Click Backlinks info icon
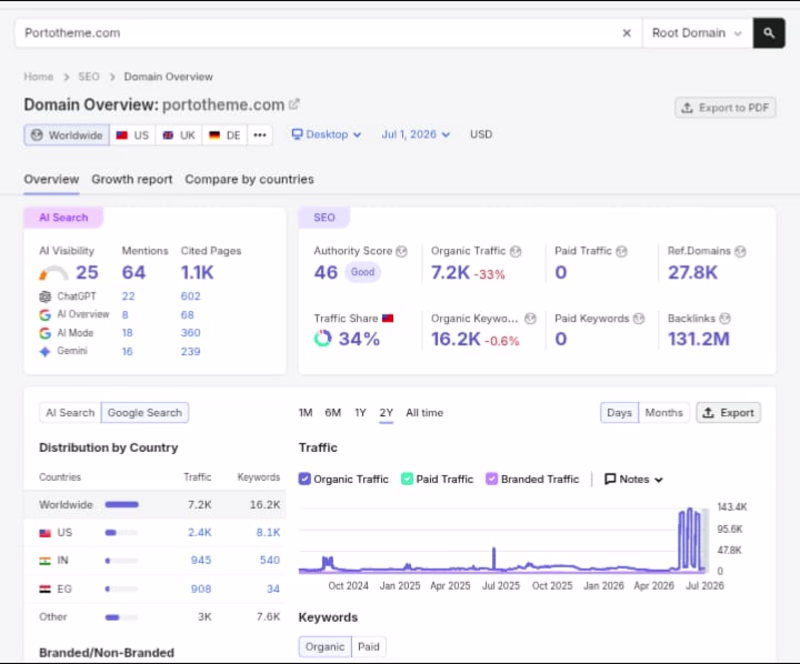 [x=725, y=318]
